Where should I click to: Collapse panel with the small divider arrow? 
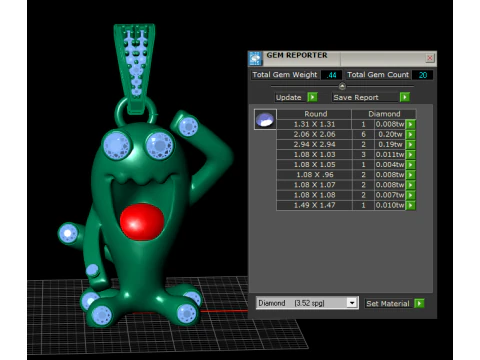(342, 86)
